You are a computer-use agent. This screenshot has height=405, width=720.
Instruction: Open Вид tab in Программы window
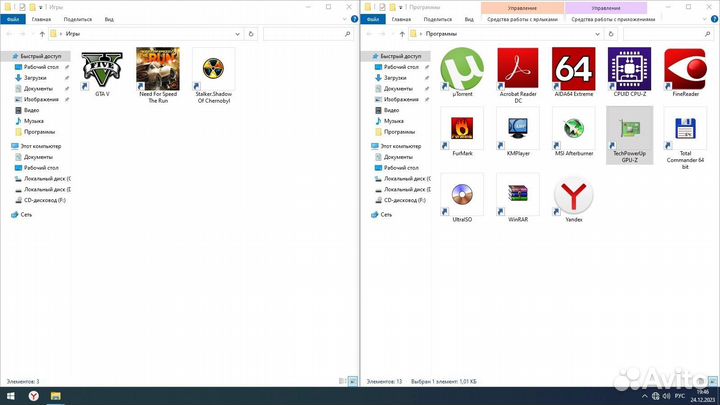[x=469, y=19]
